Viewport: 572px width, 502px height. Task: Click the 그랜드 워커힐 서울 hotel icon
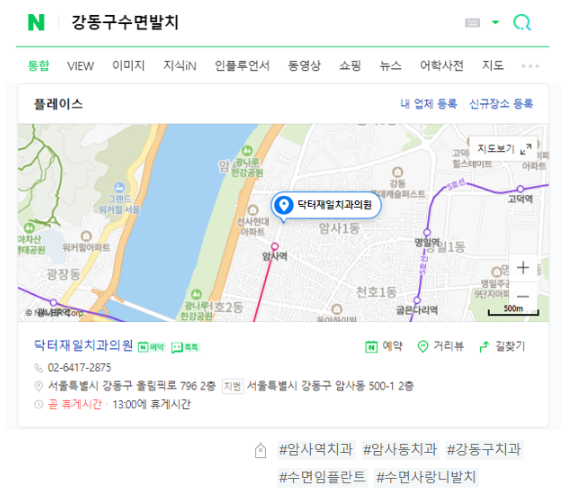pos(119,188)
